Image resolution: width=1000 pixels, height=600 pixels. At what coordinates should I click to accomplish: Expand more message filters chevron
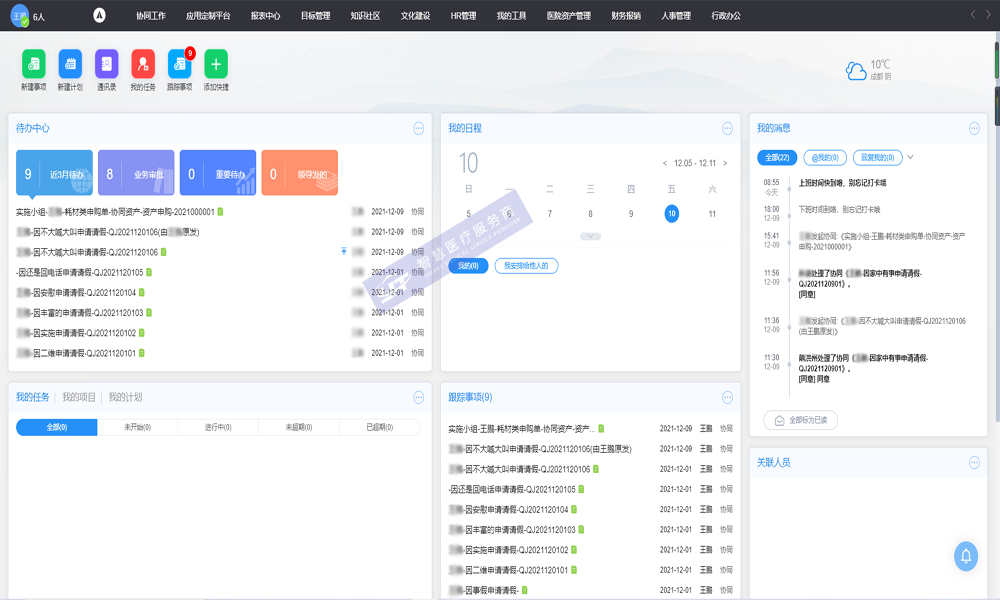(x=910, y=158)
